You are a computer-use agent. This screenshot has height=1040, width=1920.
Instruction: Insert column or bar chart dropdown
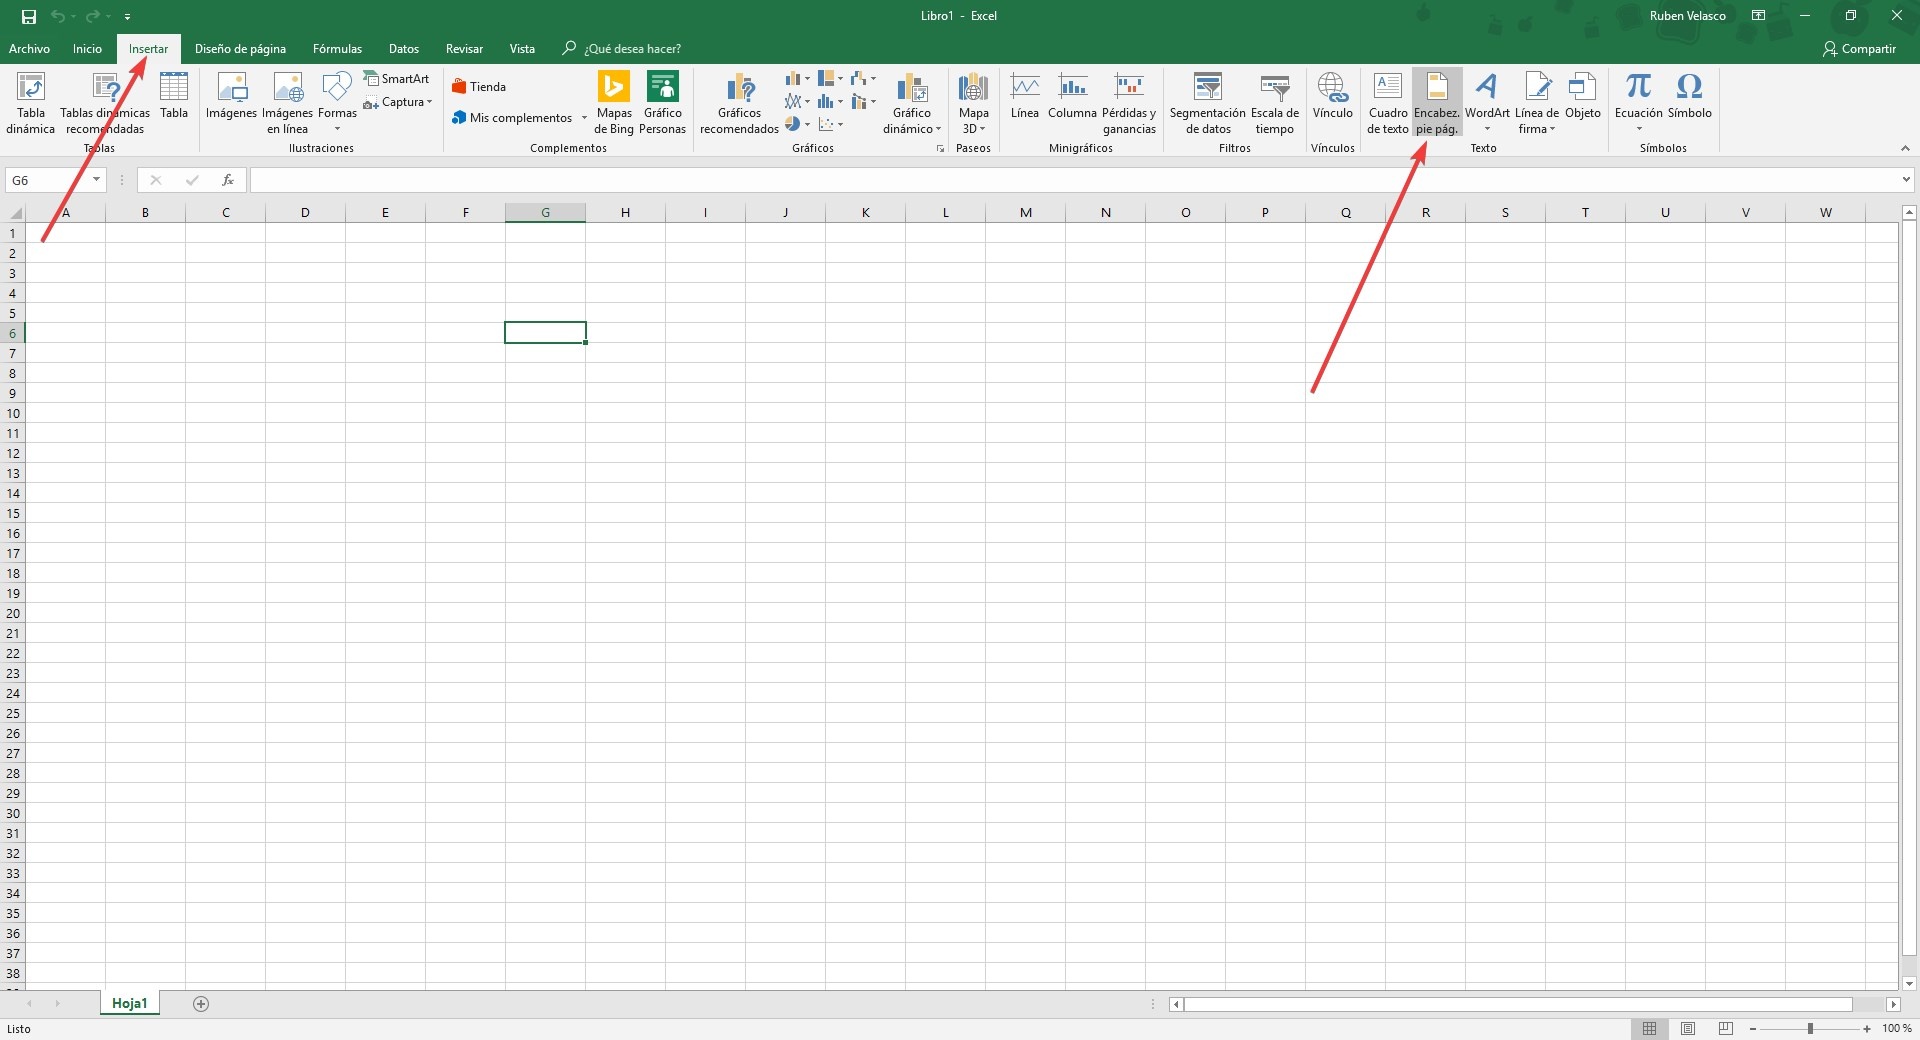pos(797,78)
